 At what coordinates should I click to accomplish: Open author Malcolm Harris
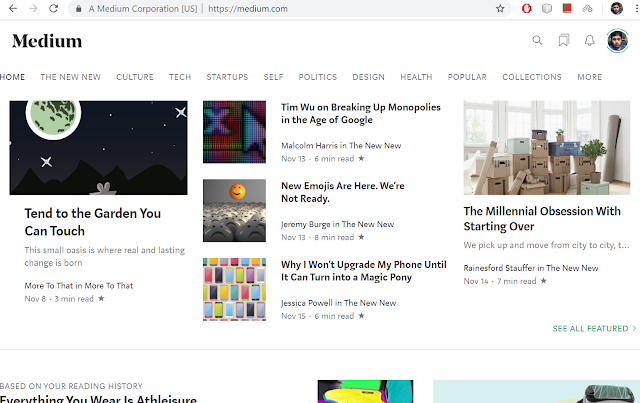click(309, 145)
